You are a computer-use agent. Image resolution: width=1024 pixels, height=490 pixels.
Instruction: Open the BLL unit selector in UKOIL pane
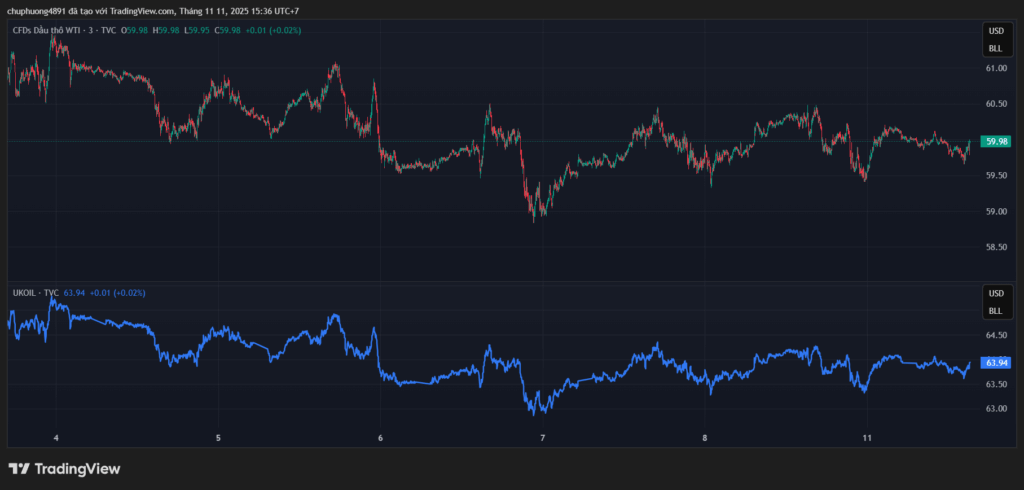point(995,310)
